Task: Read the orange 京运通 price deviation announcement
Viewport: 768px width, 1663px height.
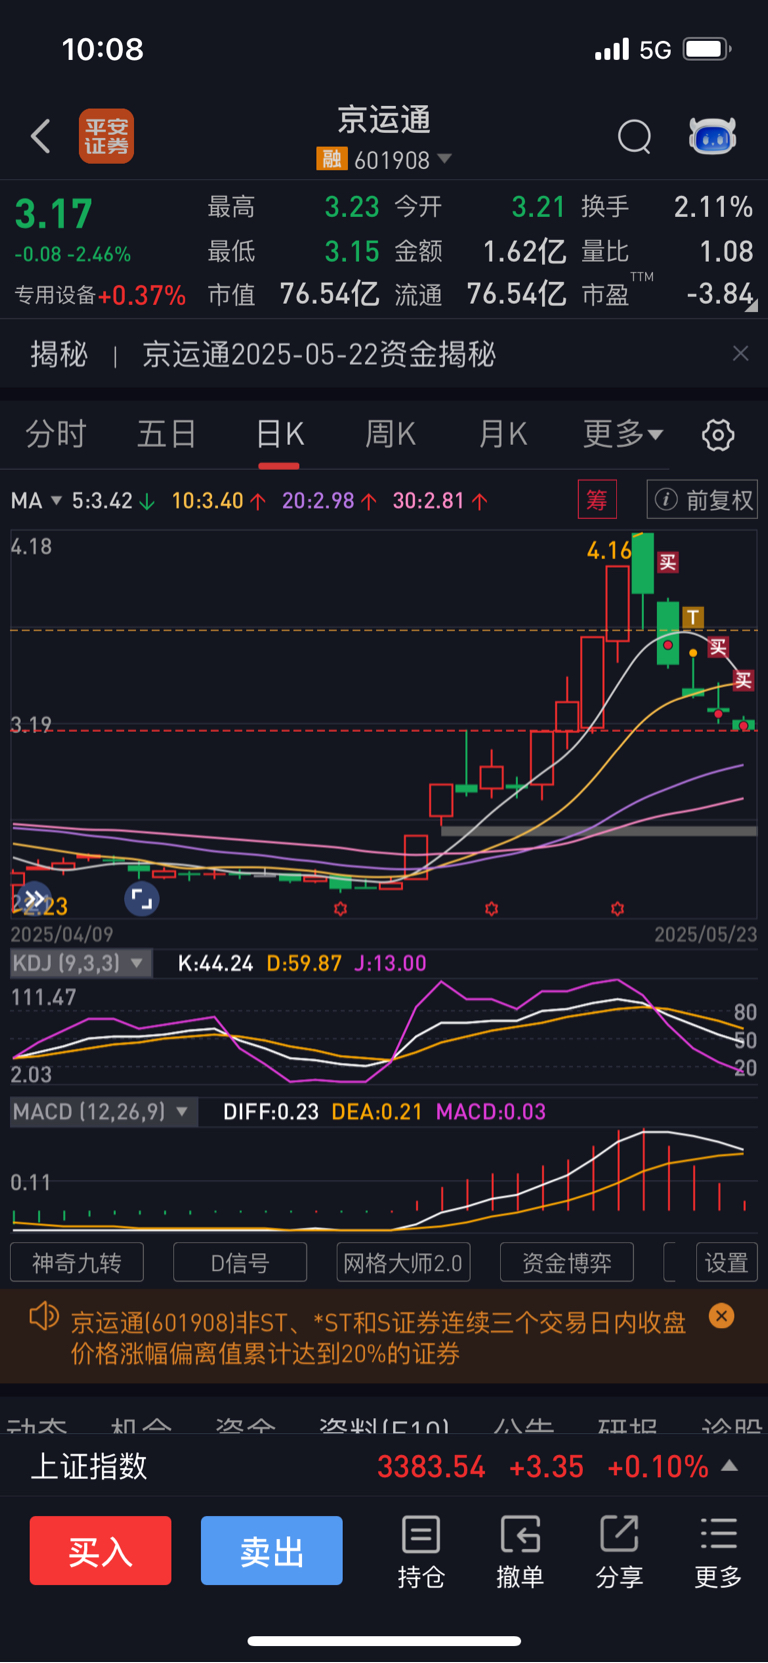Action: (378, 1338)
